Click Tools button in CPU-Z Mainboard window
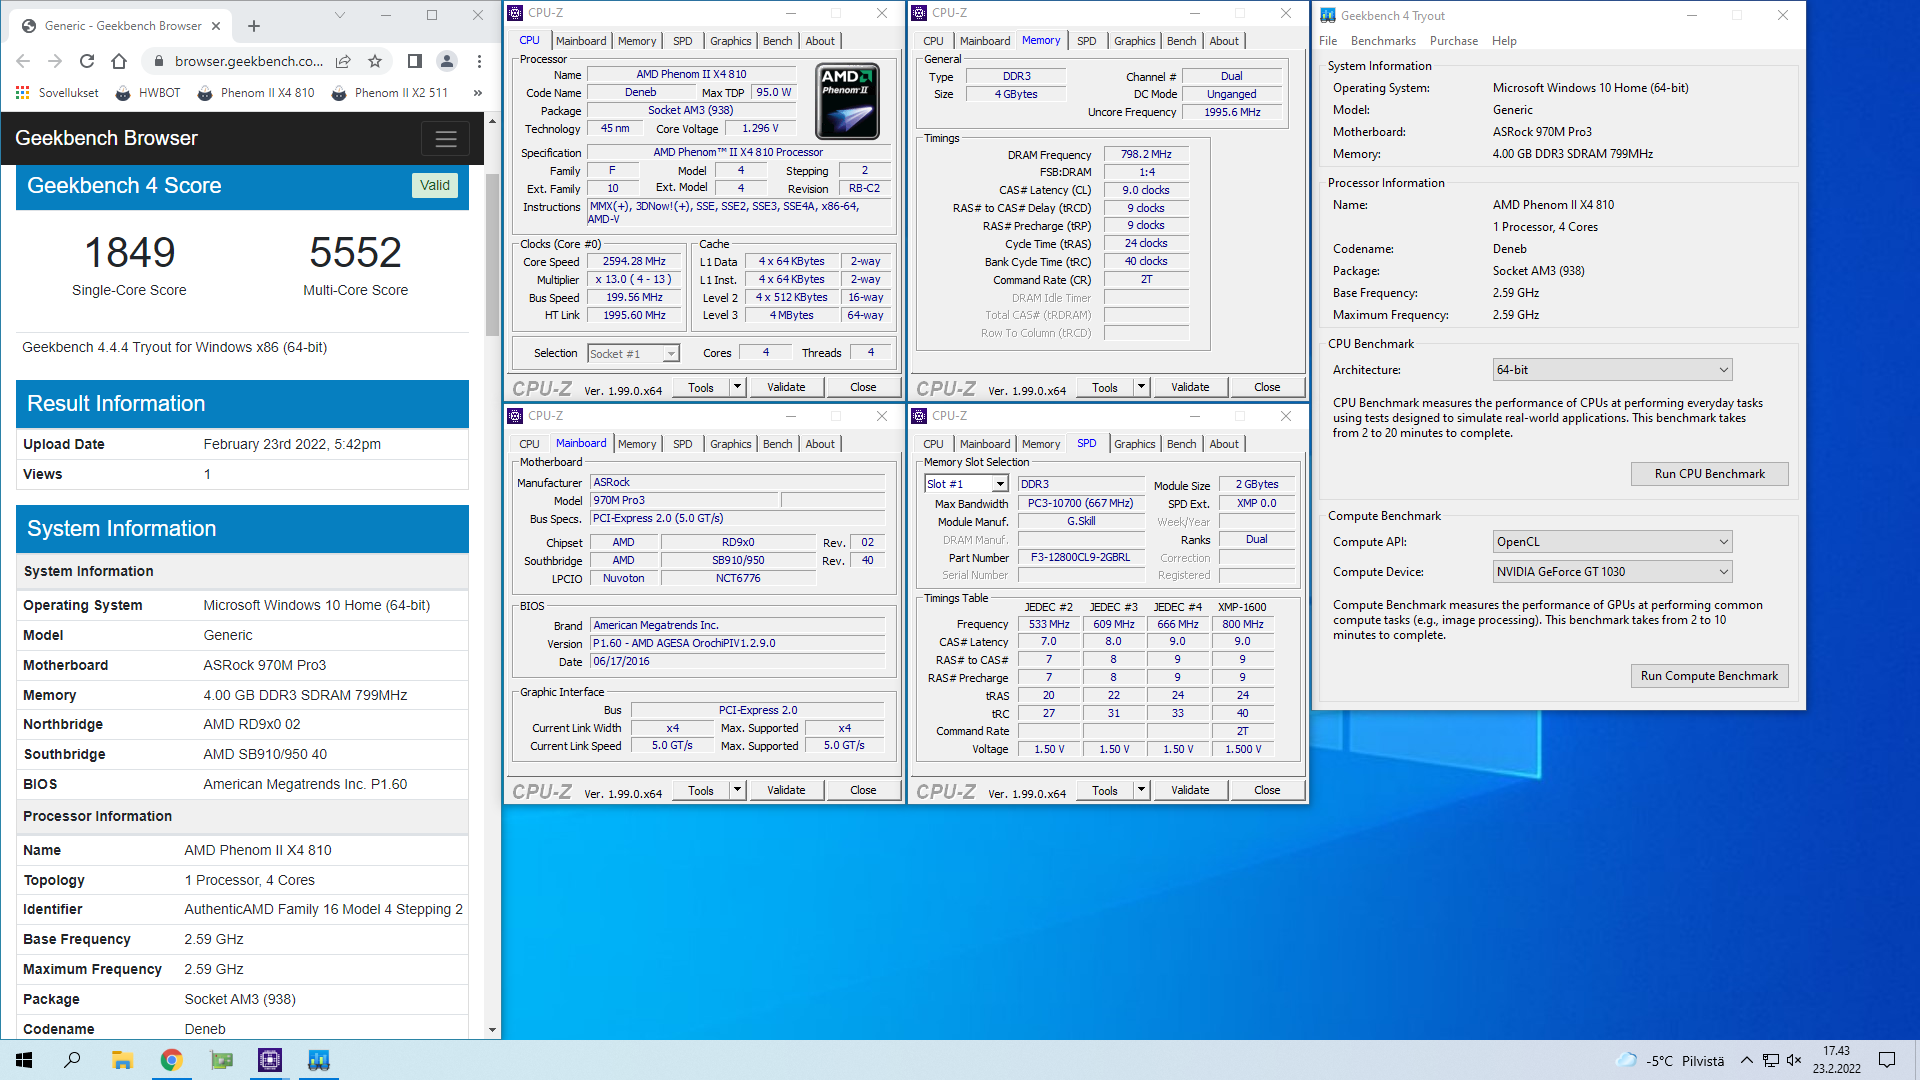The width and height of the screenshot is (1920, 1080). click(x=701, y=790)
